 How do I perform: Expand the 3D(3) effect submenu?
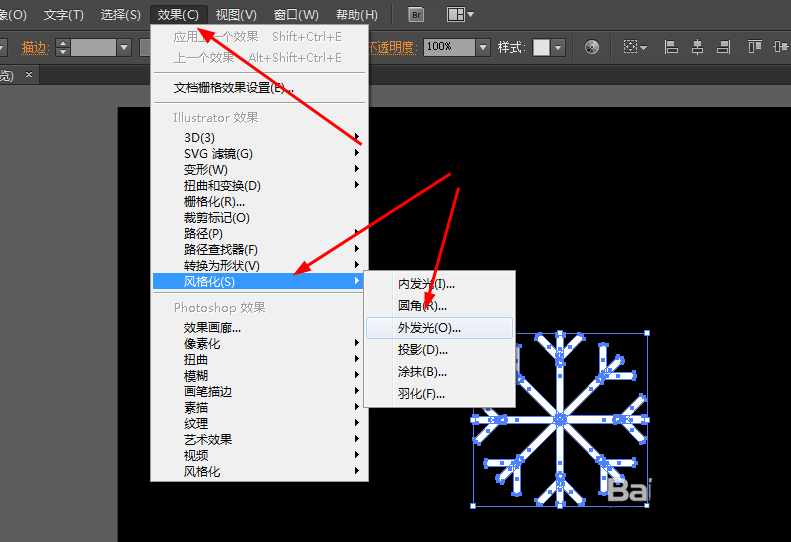(x=259, y=137)
